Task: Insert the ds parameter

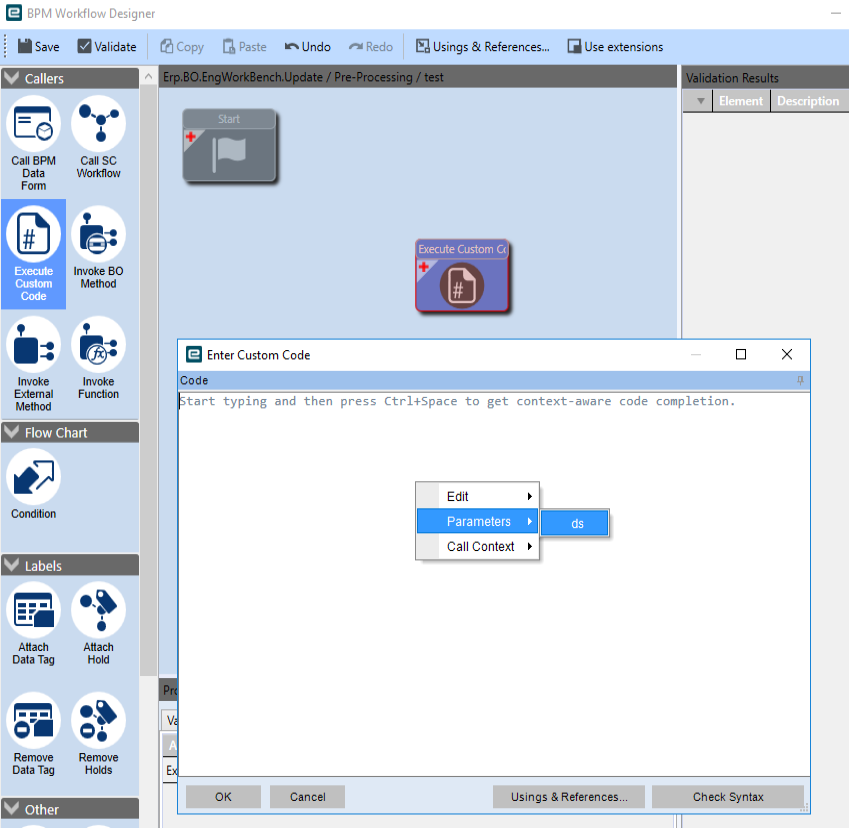Action: pos(575,523)
